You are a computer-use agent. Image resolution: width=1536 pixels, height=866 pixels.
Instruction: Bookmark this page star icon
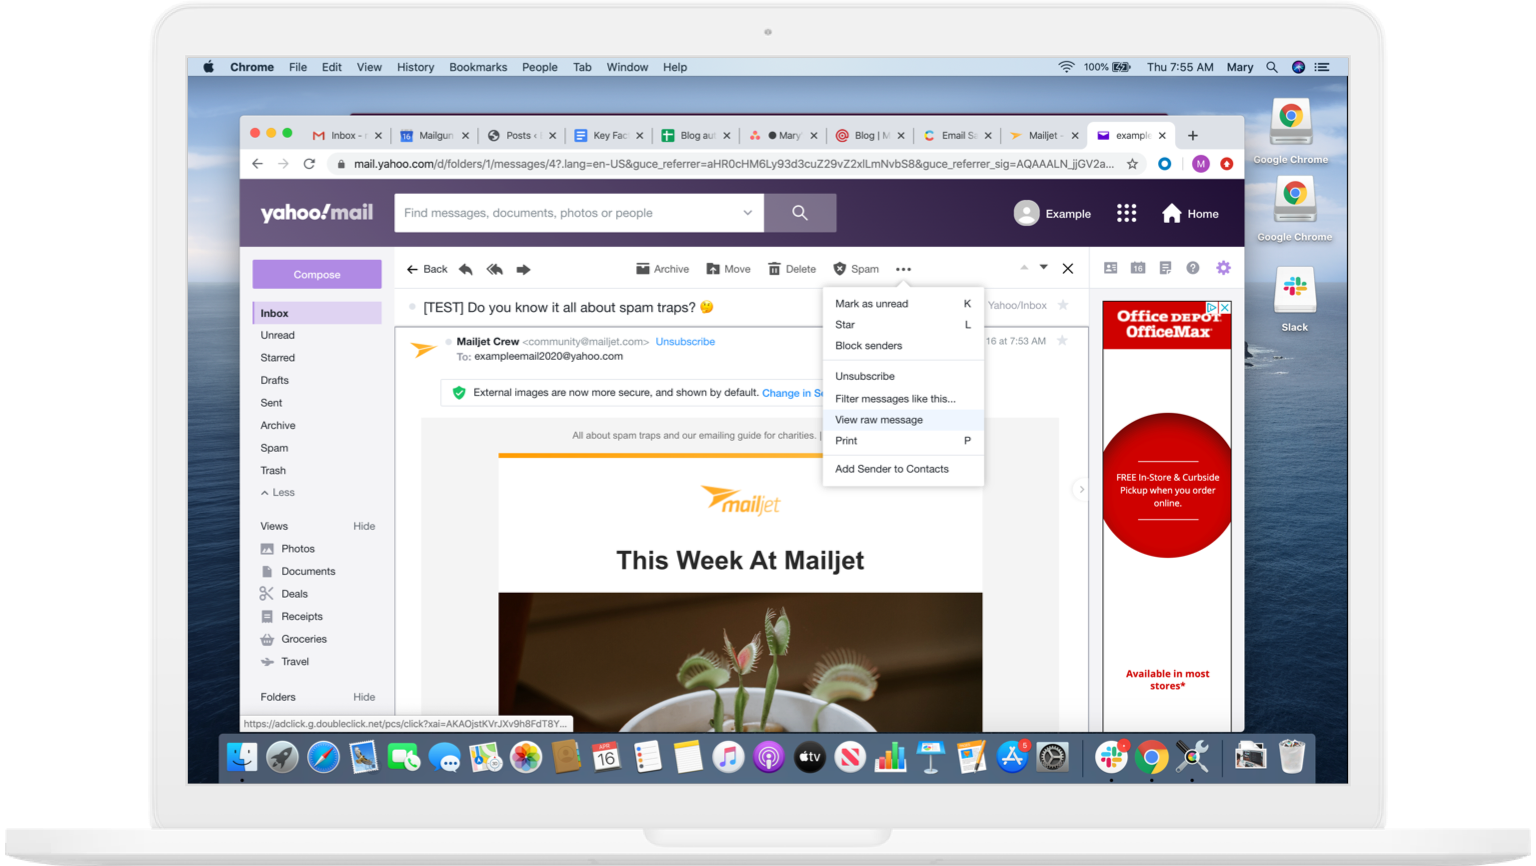click(1132, 164)
